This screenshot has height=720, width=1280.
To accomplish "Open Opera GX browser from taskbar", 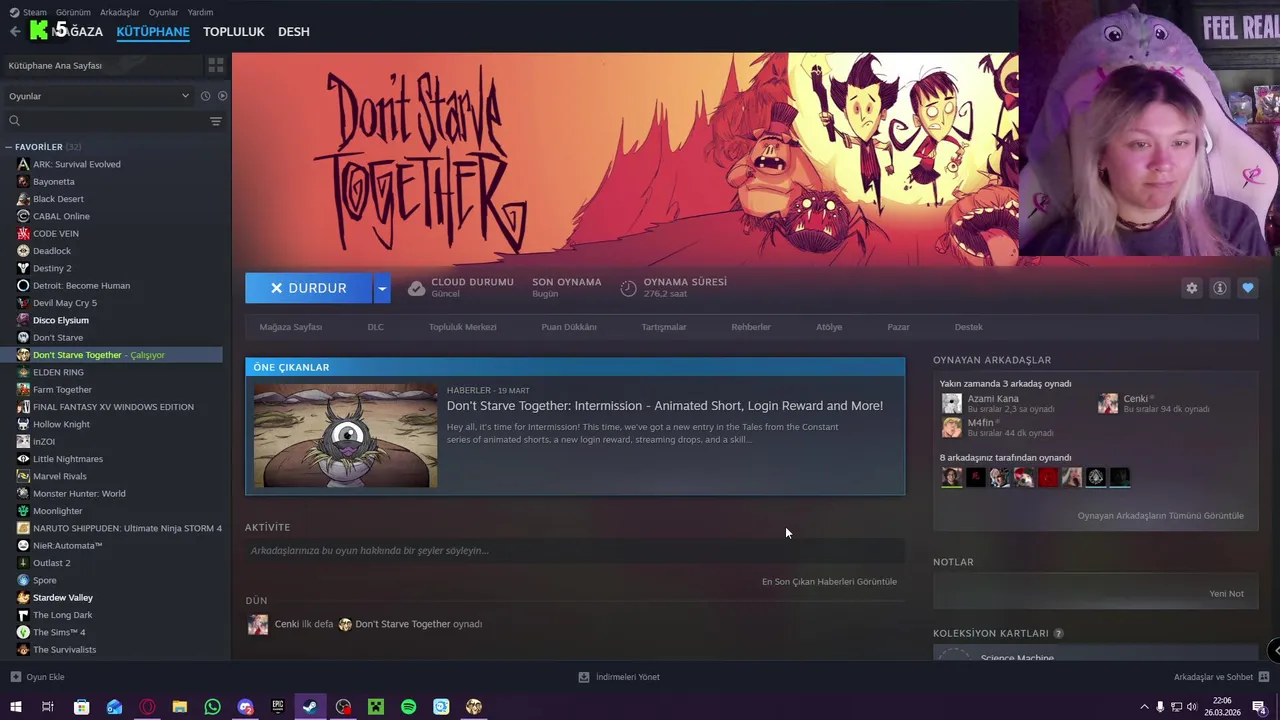I will tap(147, 707).
